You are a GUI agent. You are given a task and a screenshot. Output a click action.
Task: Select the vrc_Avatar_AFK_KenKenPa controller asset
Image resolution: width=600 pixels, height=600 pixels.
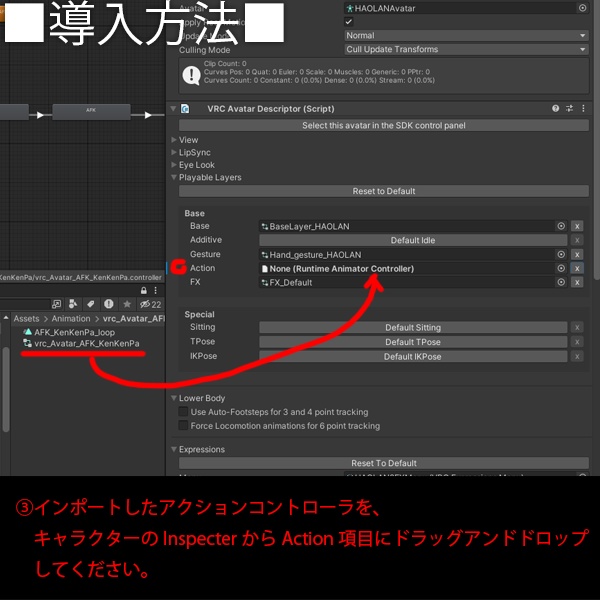(x=82, y=343)
